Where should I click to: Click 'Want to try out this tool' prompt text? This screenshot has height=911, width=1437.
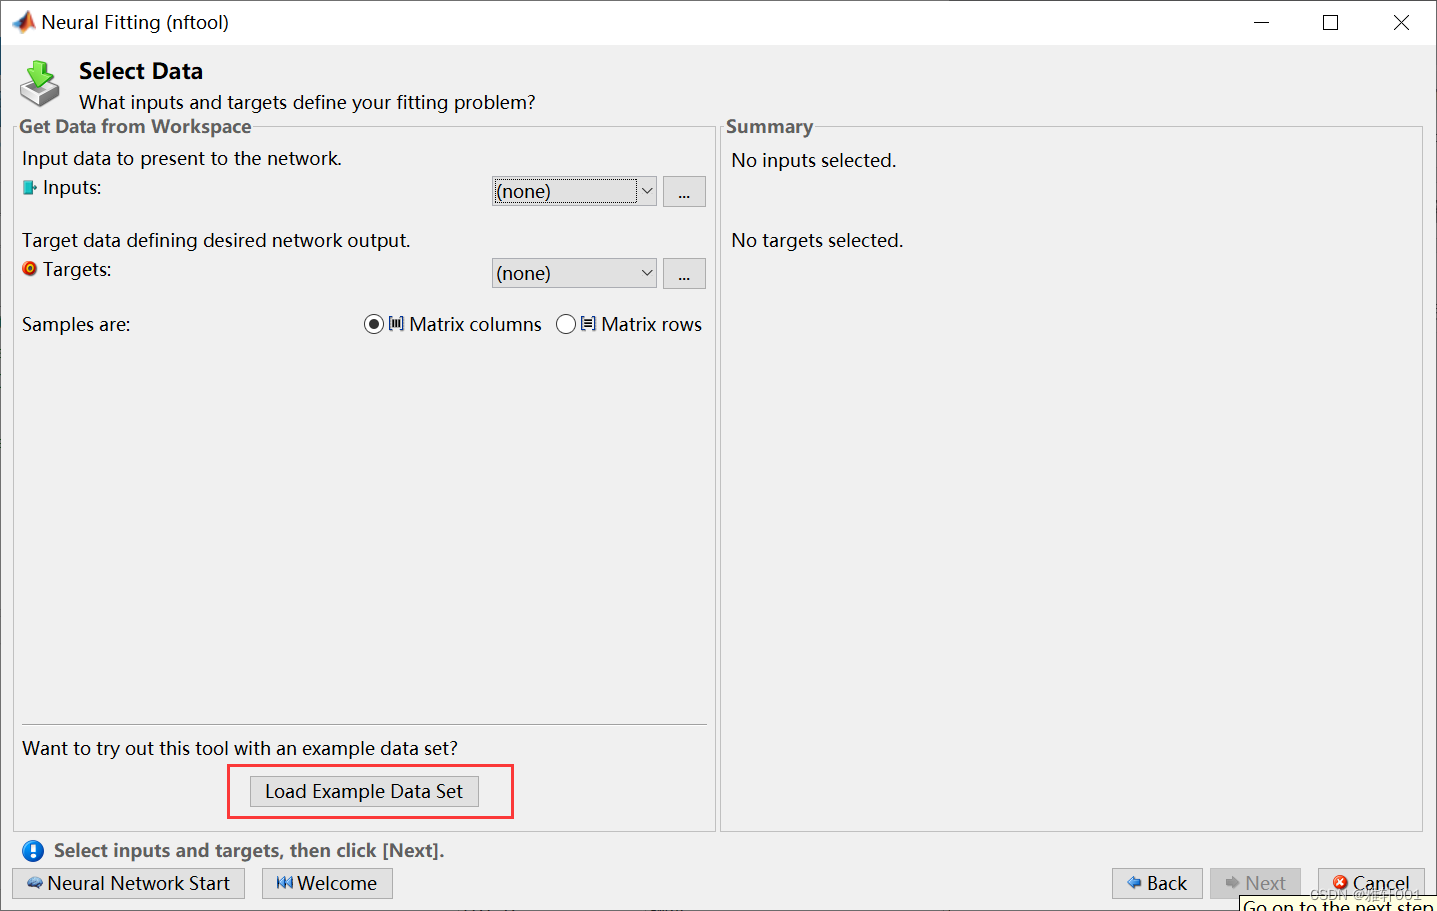tap(240, 748)
